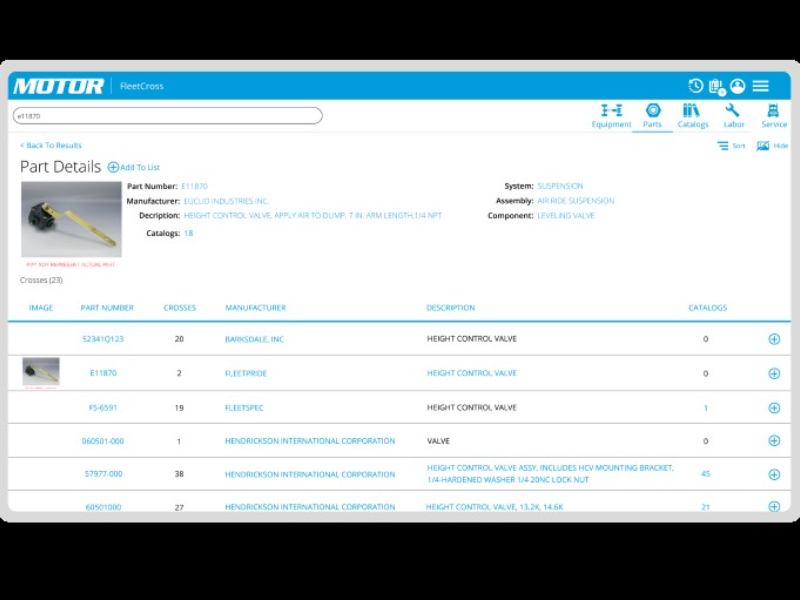
Task: Open the Labor wrench tab
Action: click(x=733, y=116)
